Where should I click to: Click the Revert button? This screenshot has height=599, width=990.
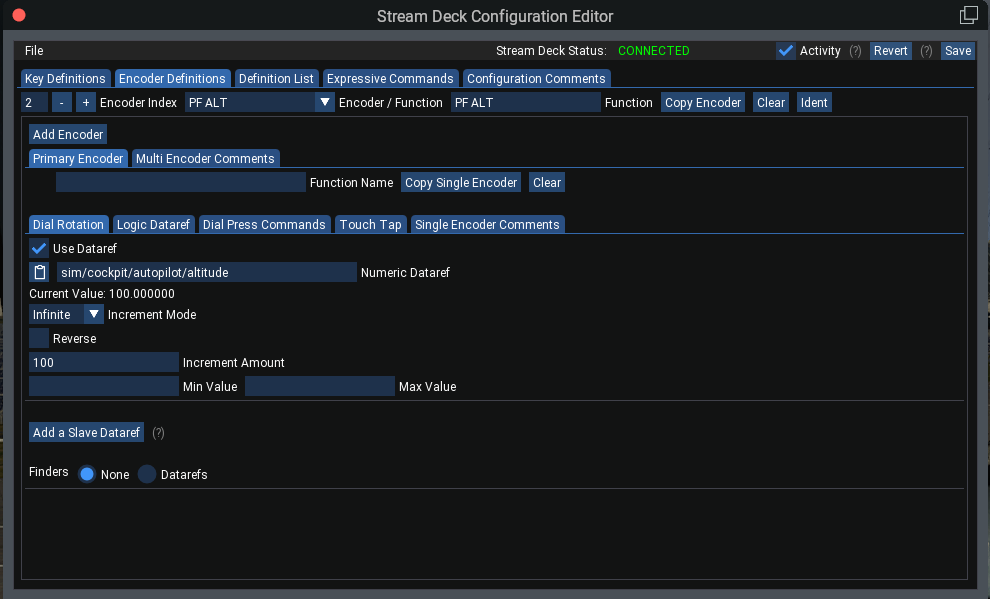(890, 50)
